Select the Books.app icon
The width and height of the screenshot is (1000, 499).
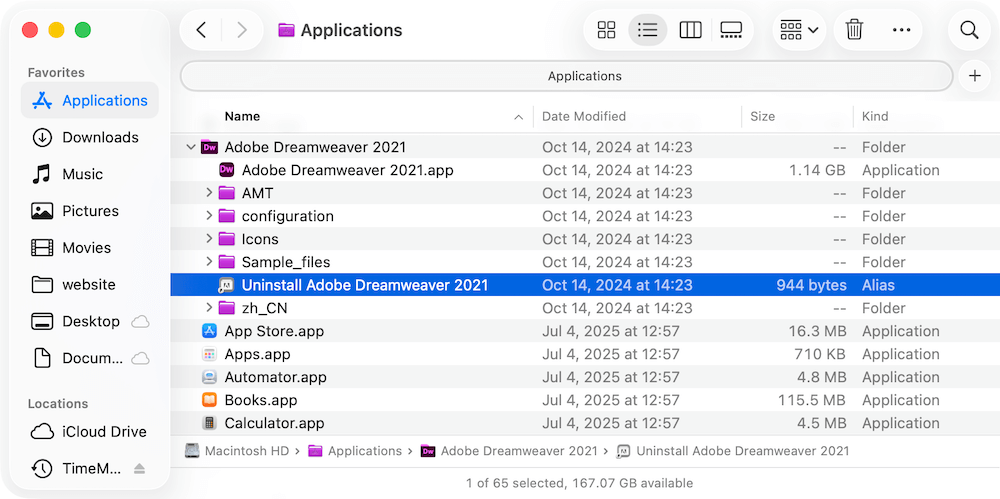[x=209, y=400]
